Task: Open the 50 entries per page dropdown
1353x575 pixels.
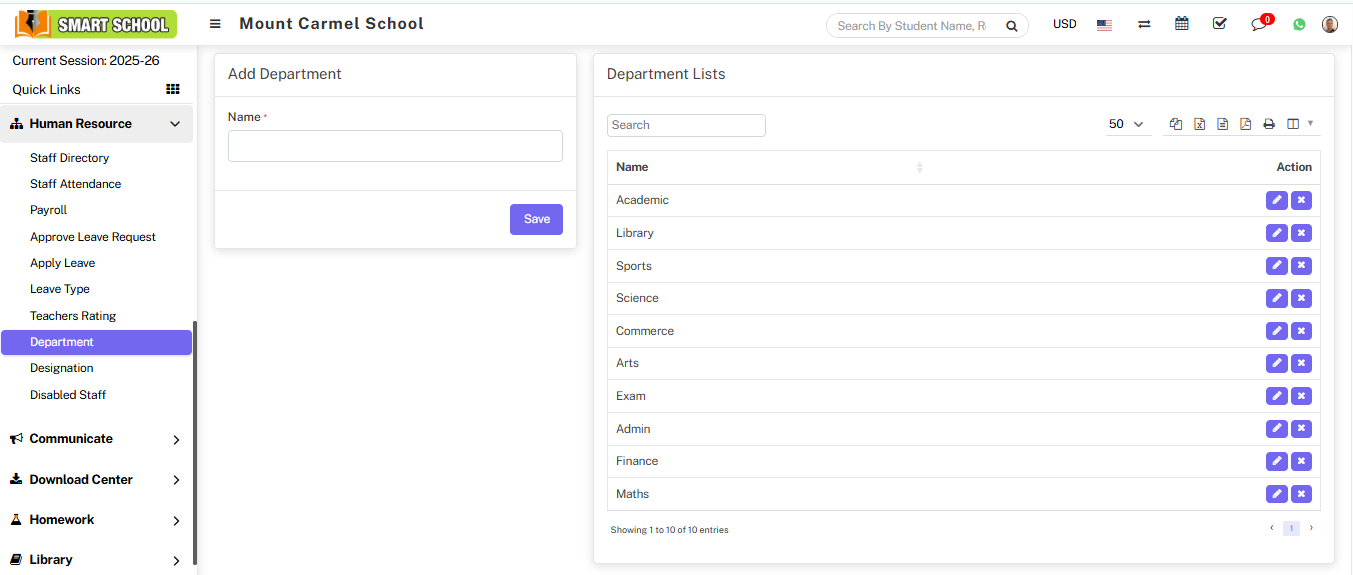Action: 1126,124
